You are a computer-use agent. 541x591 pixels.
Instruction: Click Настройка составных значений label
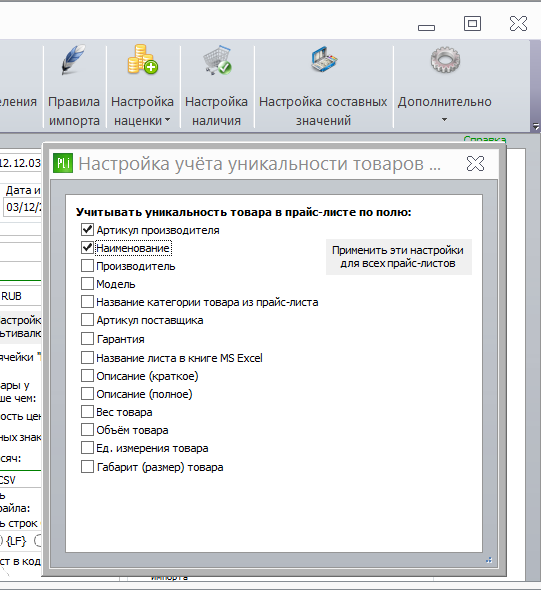coord(323,111)
